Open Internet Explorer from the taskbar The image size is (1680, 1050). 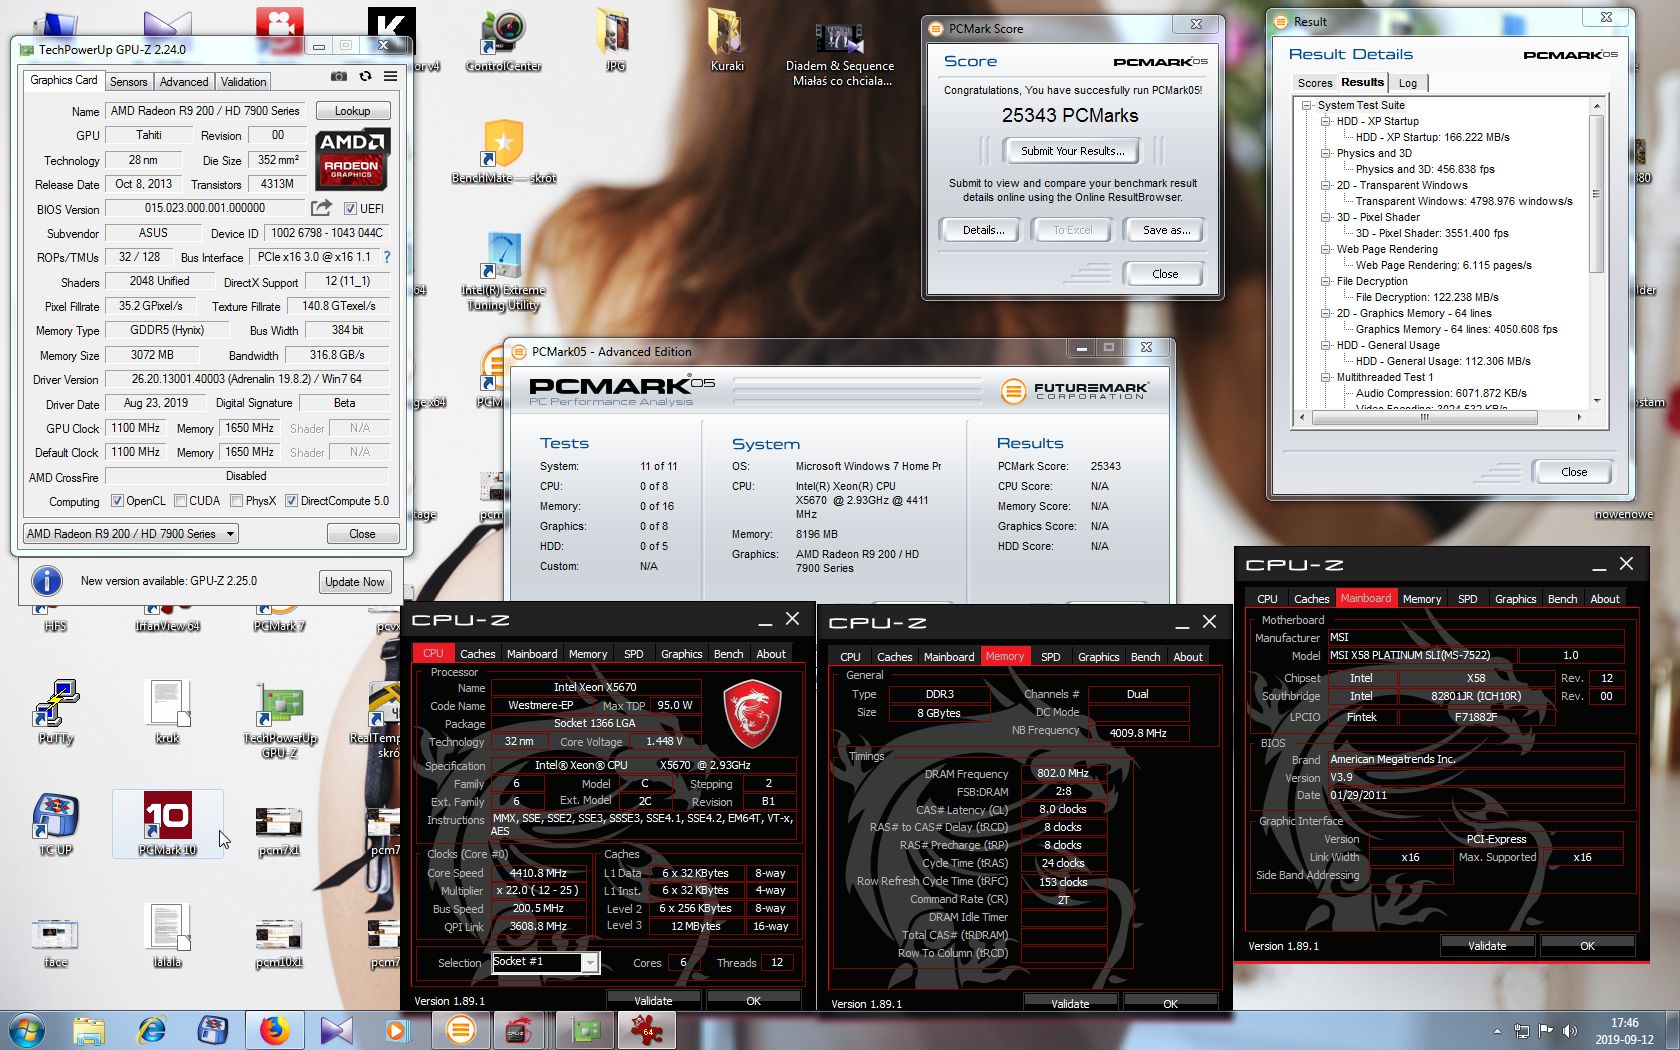tap(151, 1030)
